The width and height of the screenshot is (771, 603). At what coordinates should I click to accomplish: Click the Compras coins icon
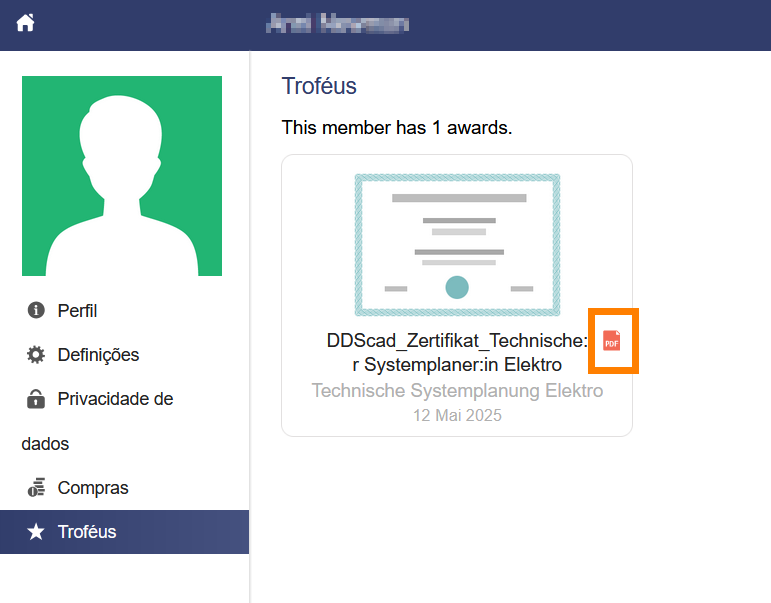pos(36,487)
